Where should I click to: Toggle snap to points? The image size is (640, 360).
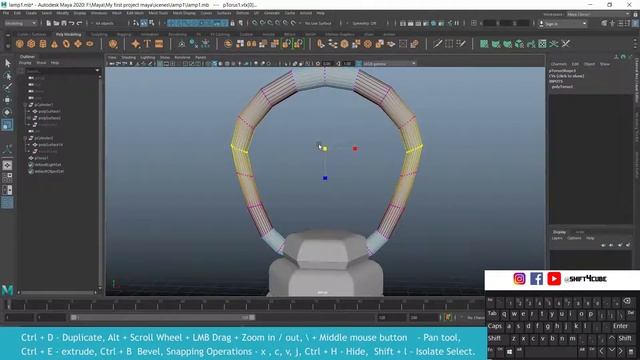coord(270,23)
